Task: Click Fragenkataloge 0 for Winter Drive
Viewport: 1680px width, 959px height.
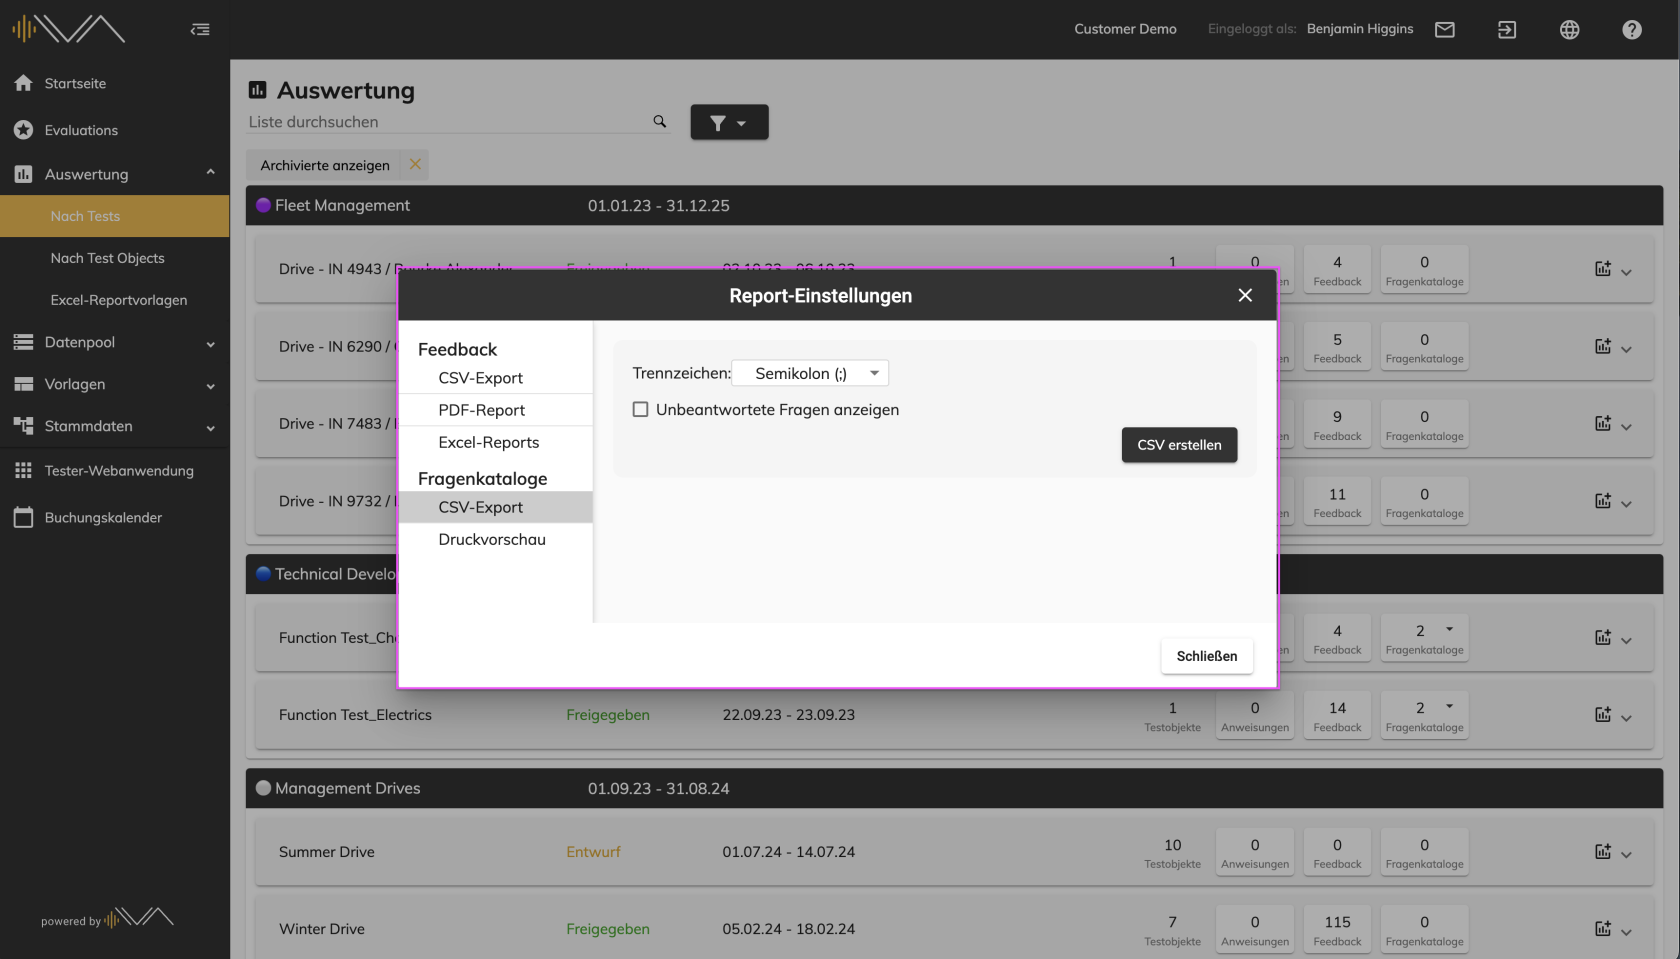Action: point(1424,930)
